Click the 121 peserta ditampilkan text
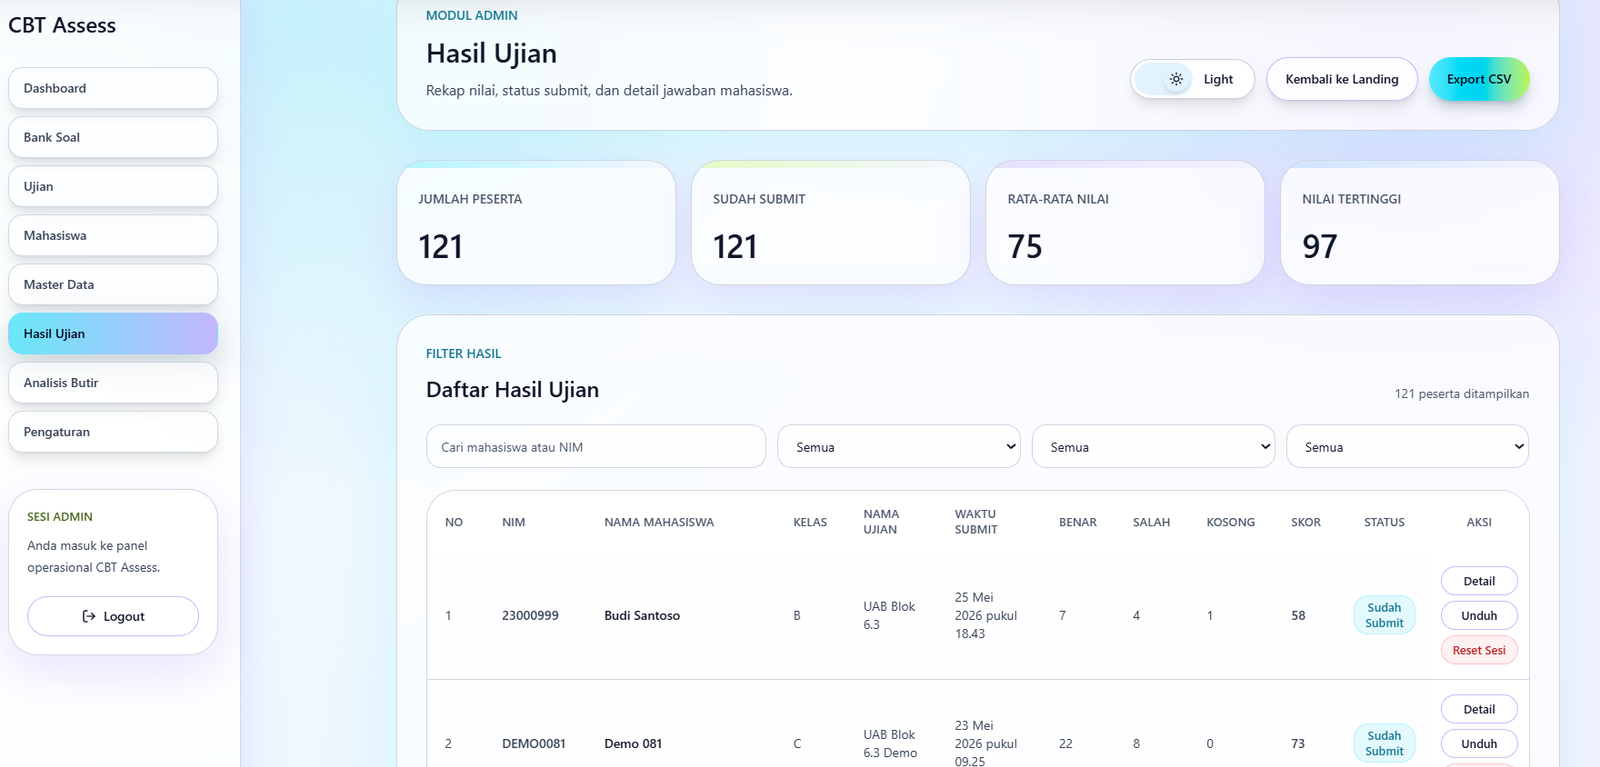Image resolution: width=1600 pixels, height=767 pixels. 1462,394
